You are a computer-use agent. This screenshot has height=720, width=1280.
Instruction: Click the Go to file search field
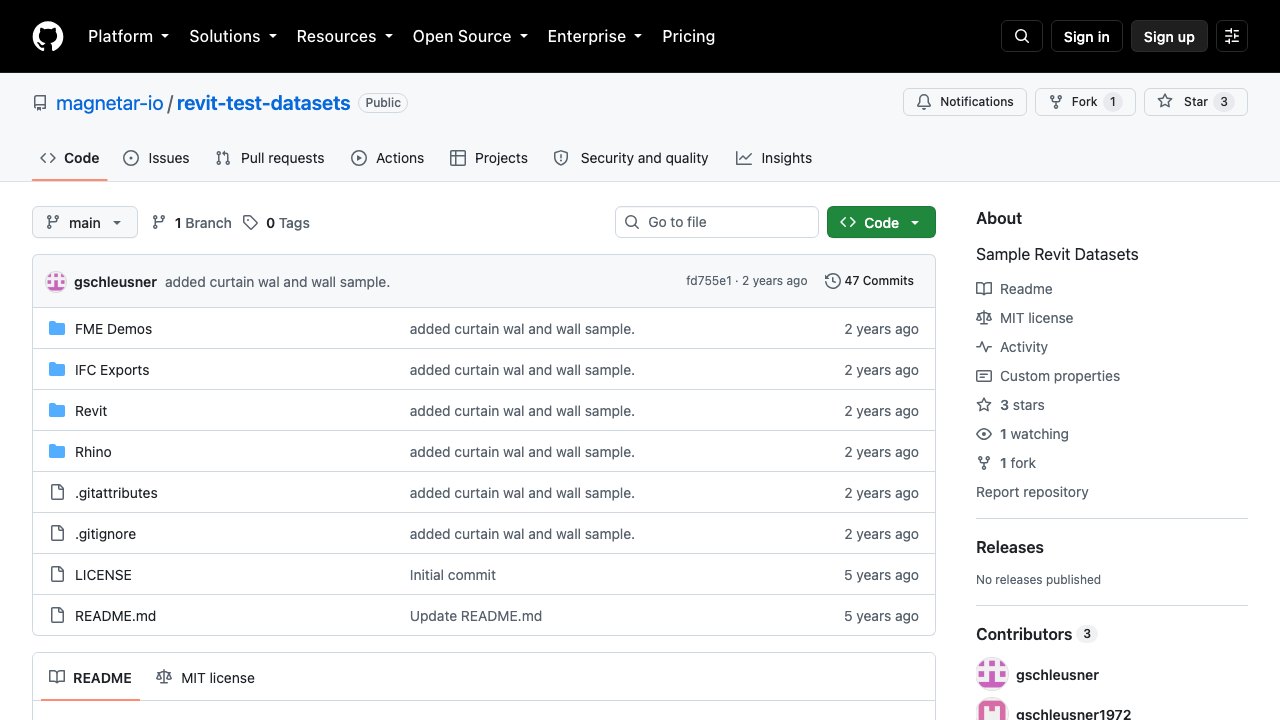[x=717, y=222]
